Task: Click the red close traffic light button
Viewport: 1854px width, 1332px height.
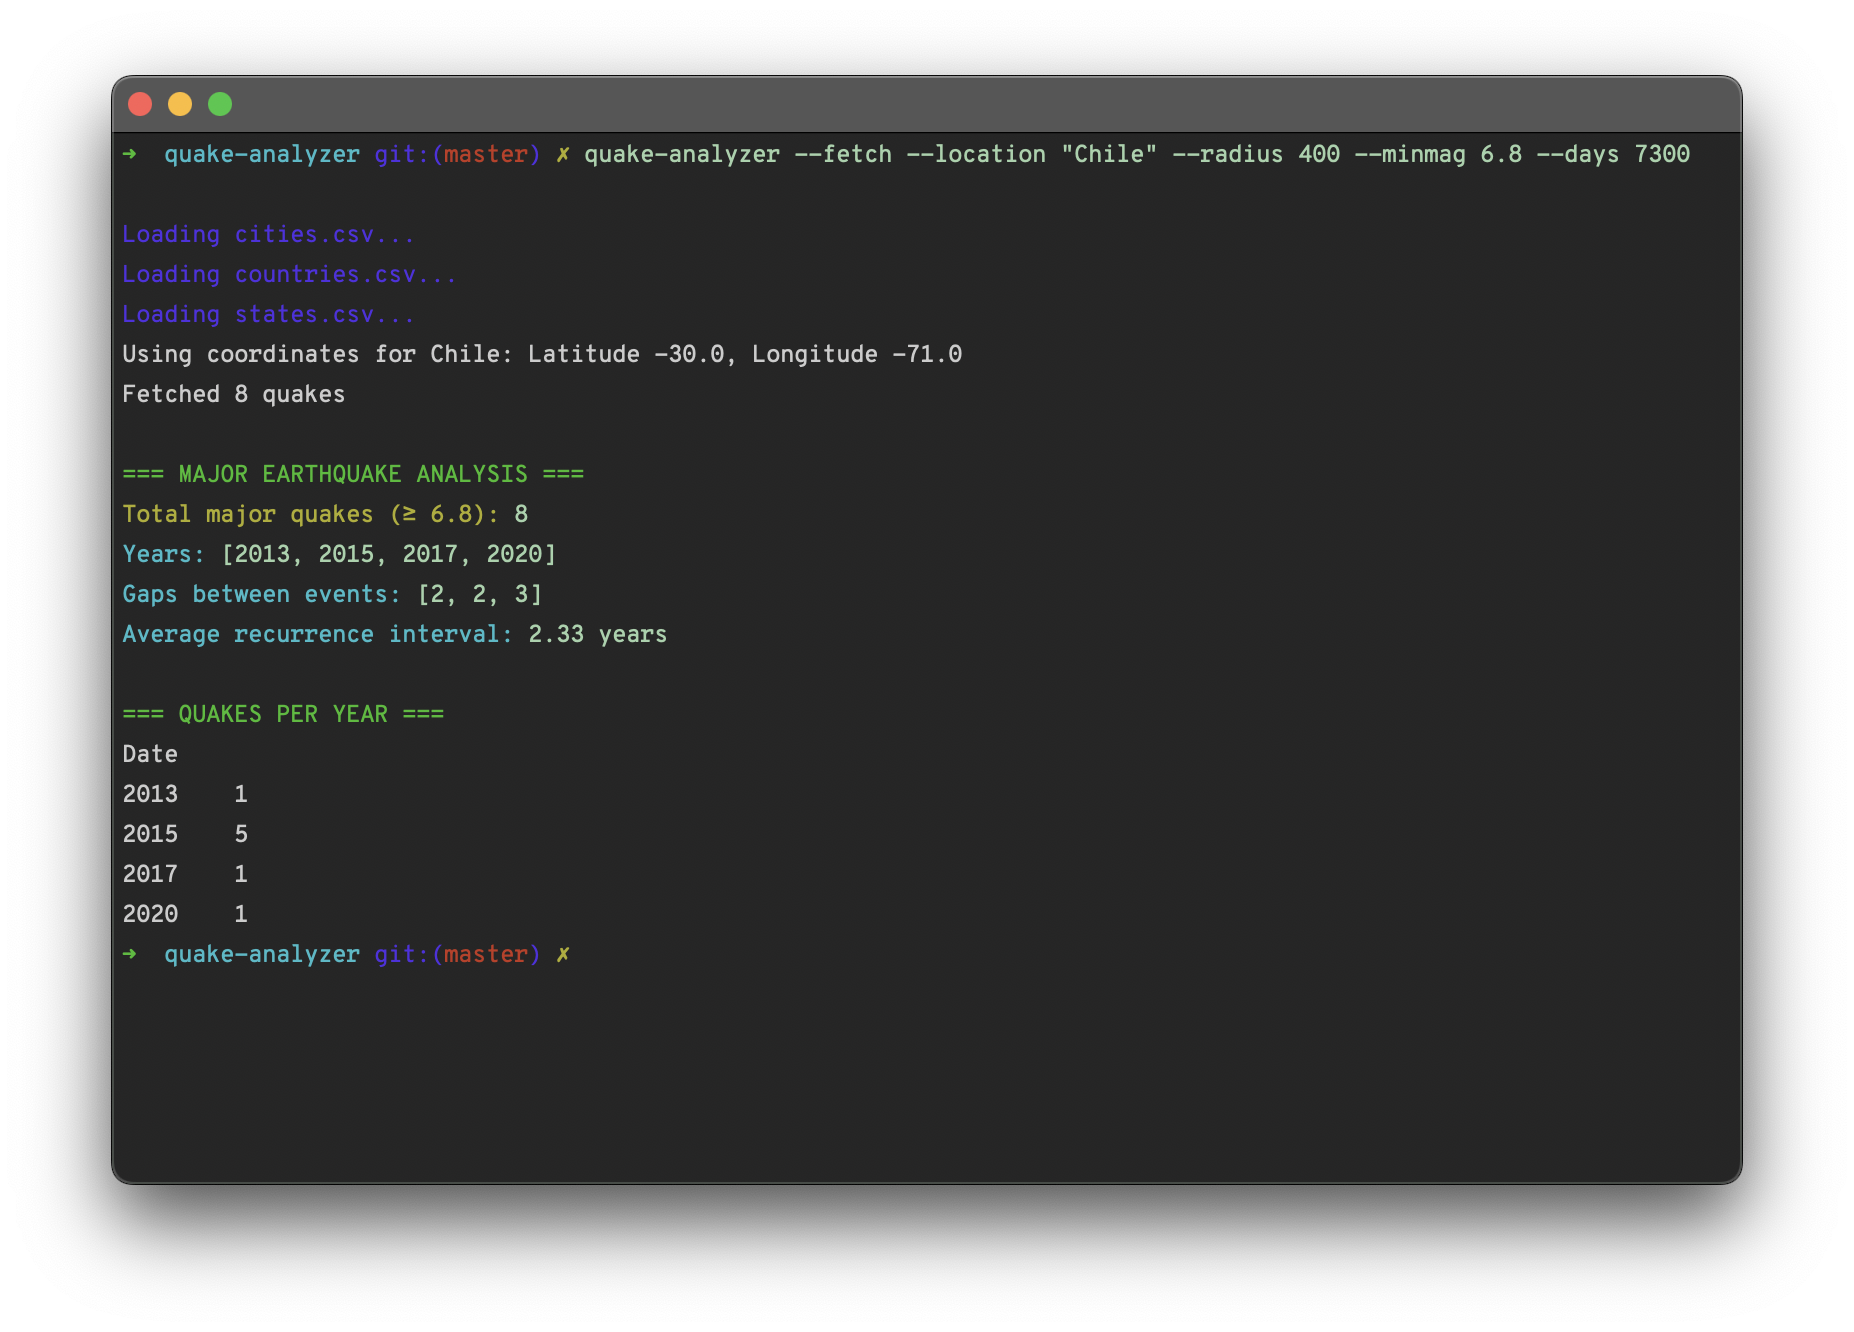Action: (x=141, y=104)
